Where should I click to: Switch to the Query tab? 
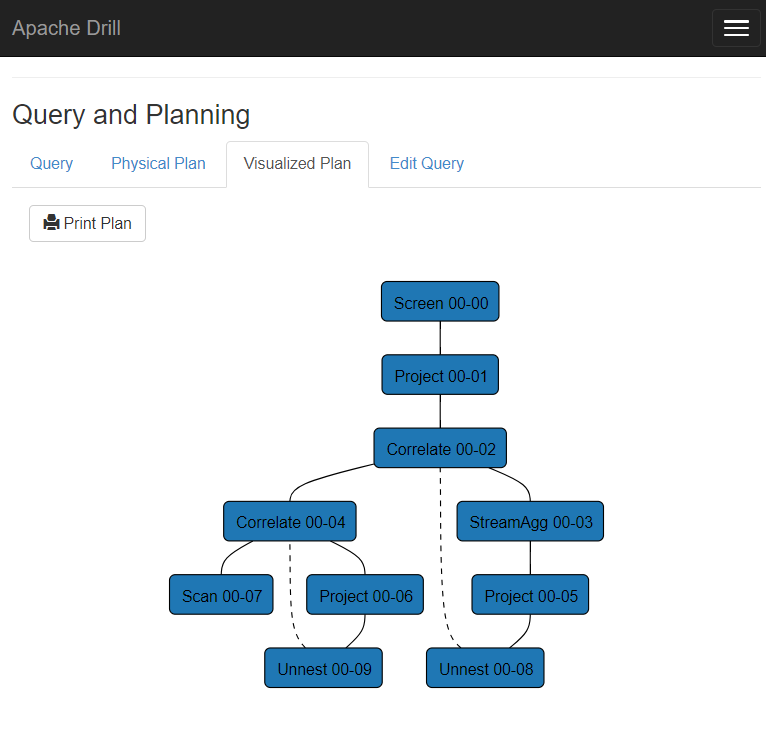coord(51,164)
